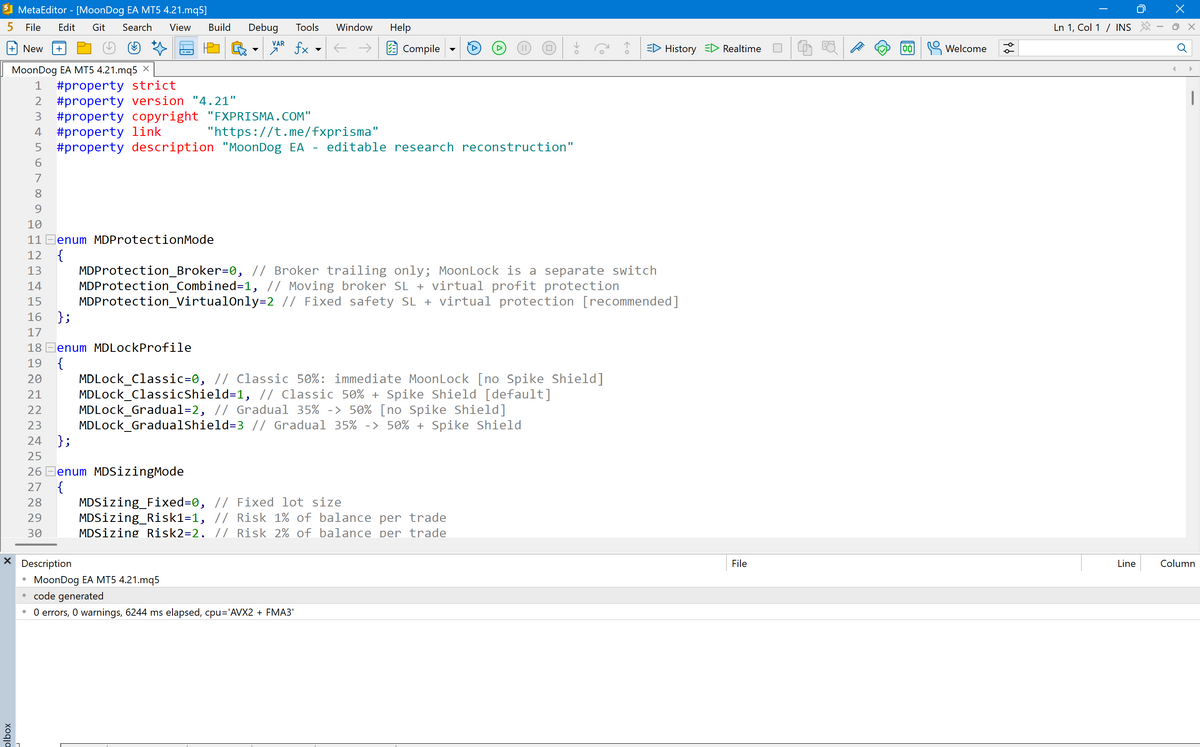Click inside the toolbar search field
This screenshot has width=1200, height=747.
pyautogui.click(x=1094, y=48)
